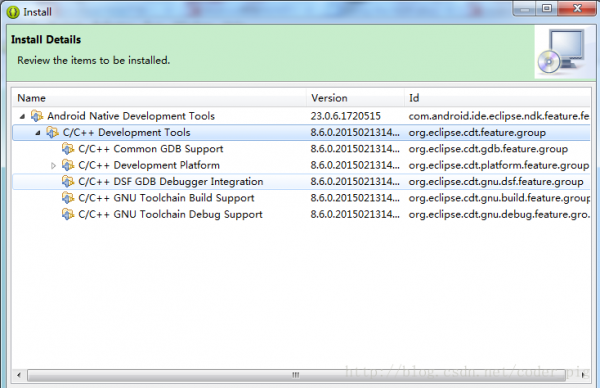This screenshot has height=388, width=600.
Task: Sort by the Version column header
Action: (x=355, y=98)
